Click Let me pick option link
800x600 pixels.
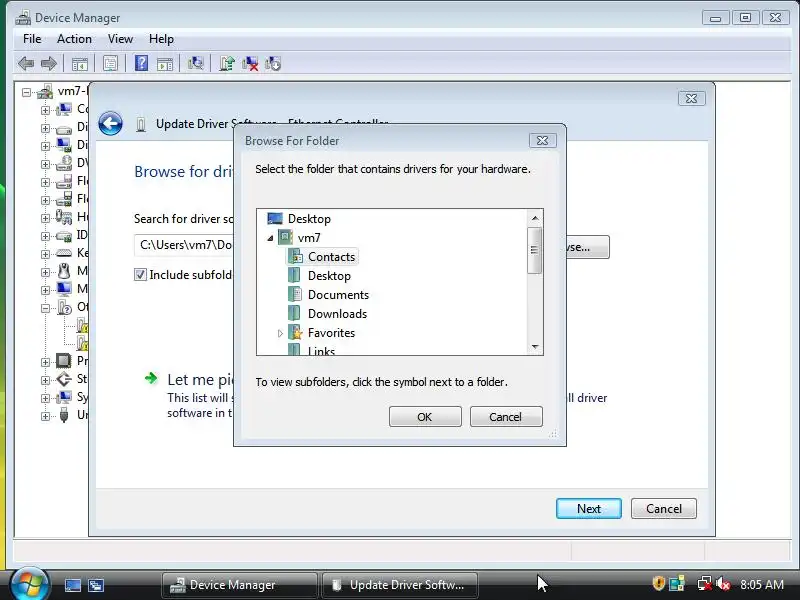201,380
